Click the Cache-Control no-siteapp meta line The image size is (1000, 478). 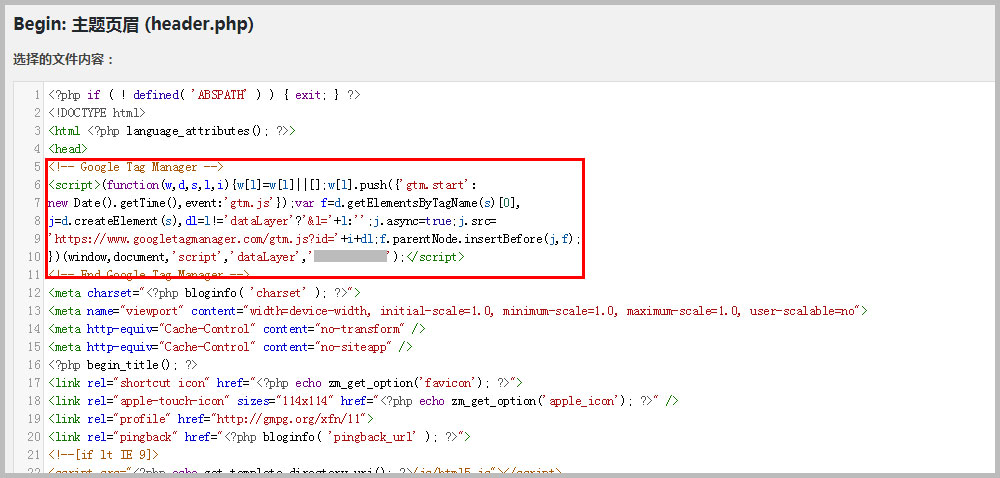coord(229,347)
